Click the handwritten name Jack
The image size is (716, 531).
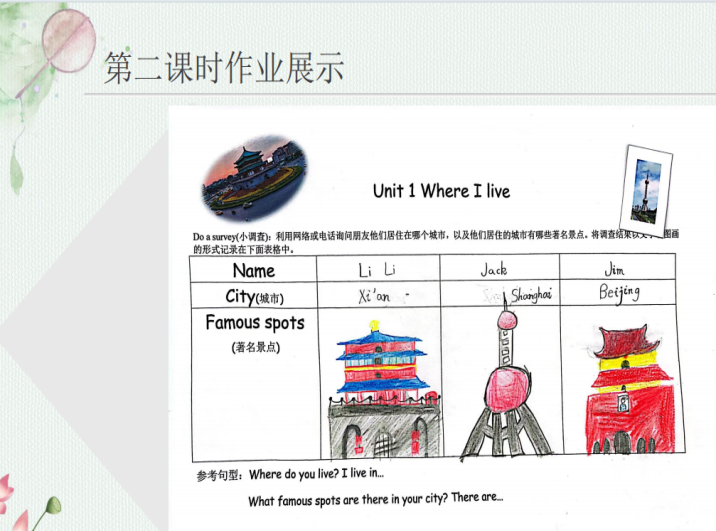point(494,270)
